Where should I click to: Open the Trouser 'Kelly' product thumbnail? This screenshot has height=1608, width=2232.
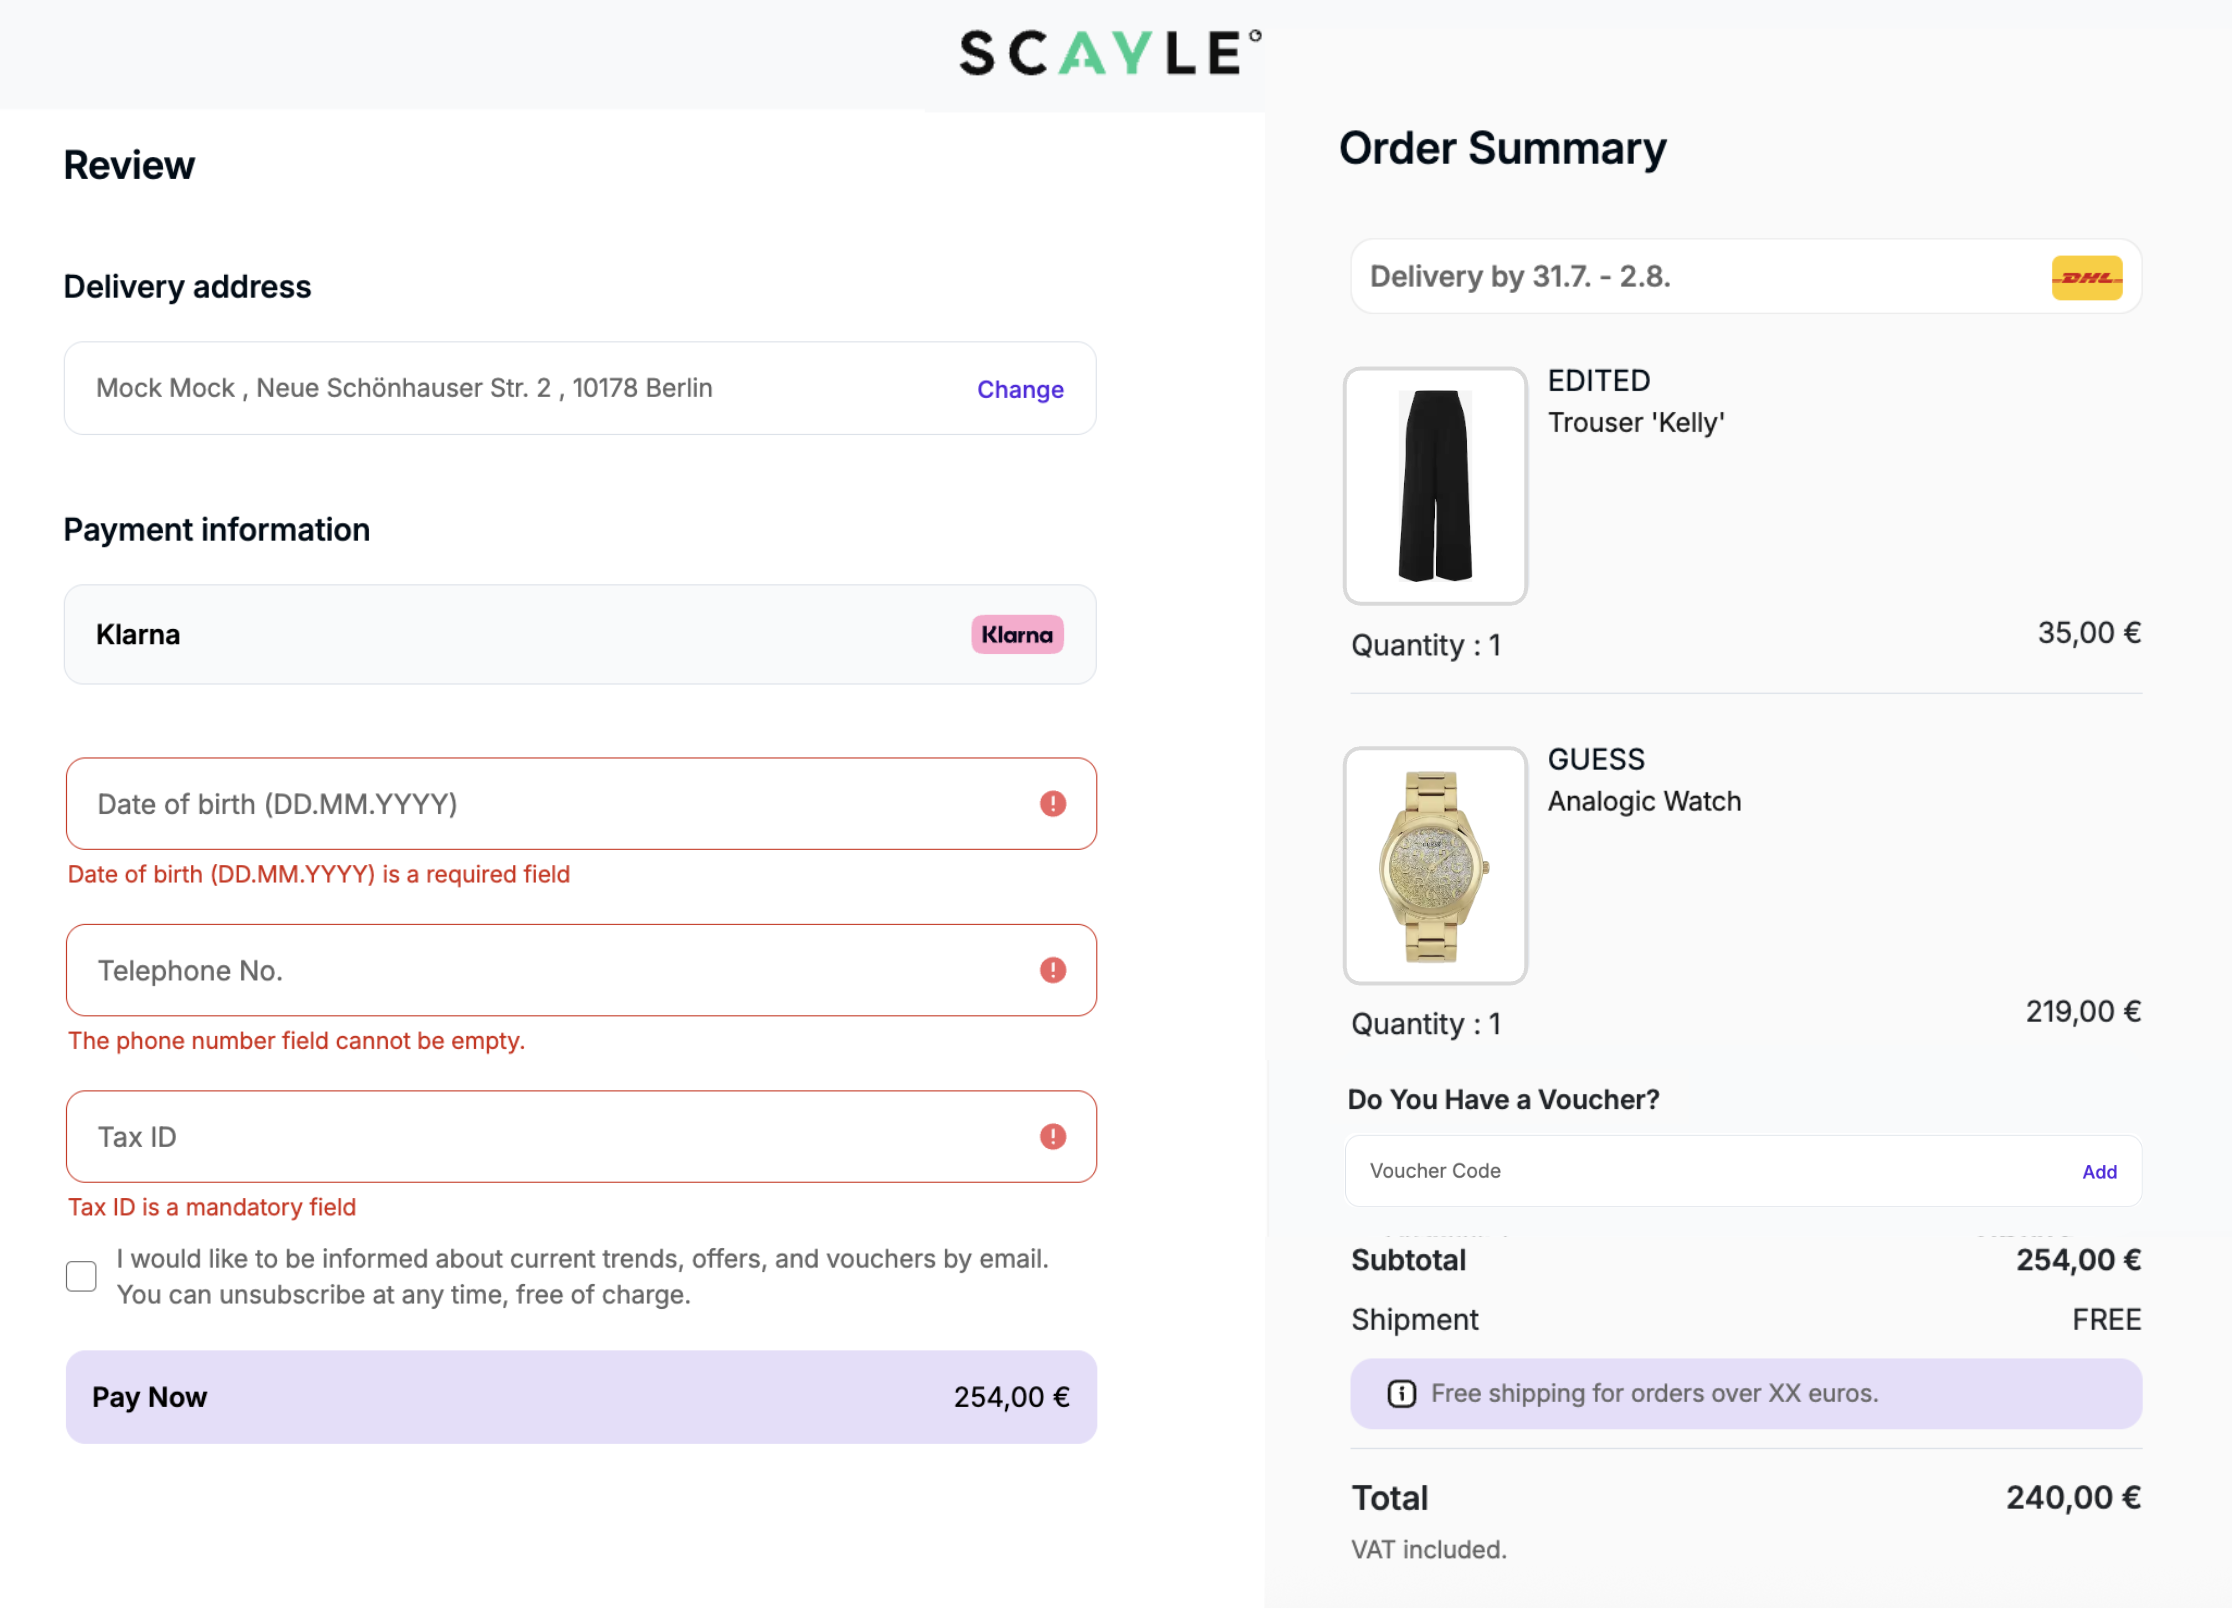(x=1435, y=486)
